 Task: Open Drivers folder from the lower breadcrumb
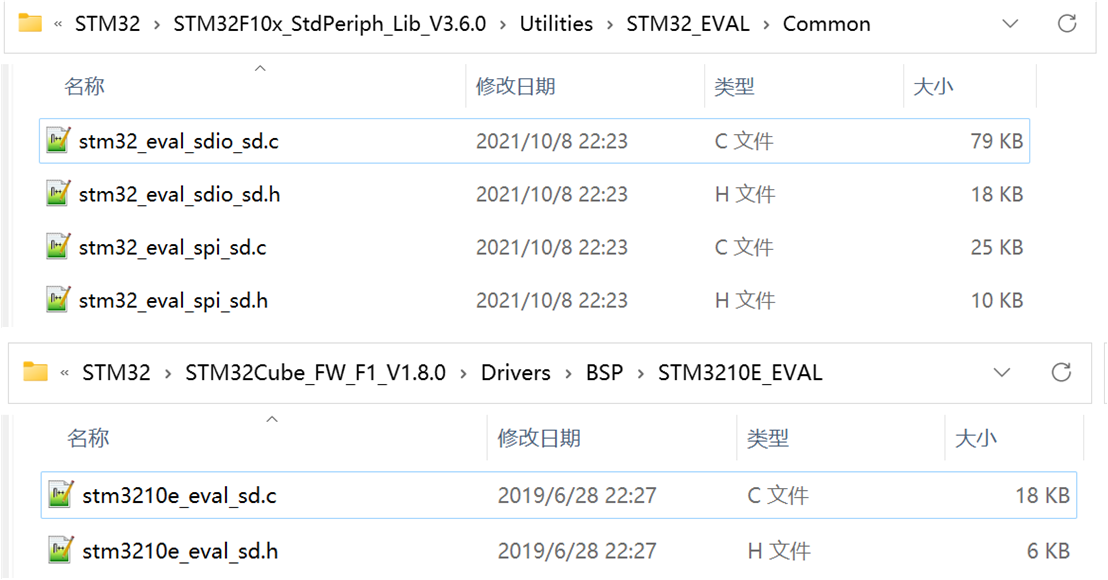(516, 373)
